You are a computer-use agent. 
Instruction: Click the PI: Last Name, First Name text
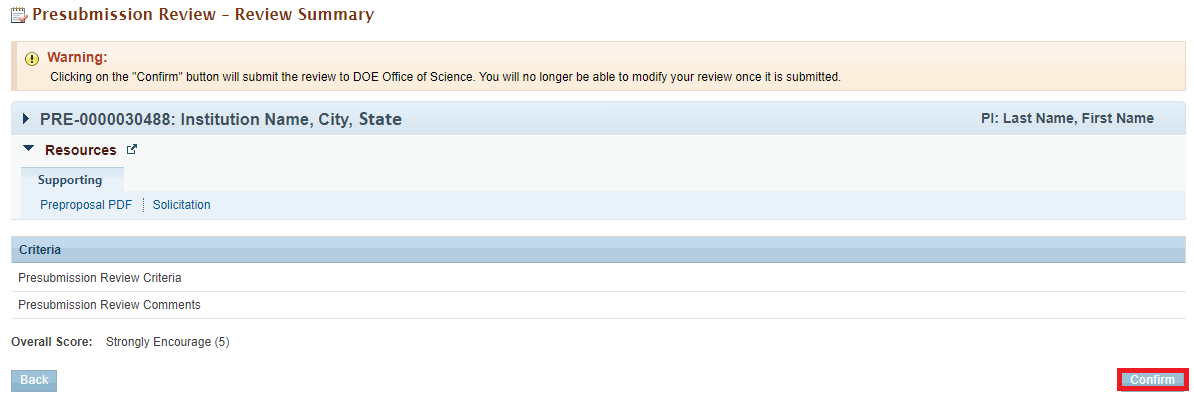(x=1068, y=118)
